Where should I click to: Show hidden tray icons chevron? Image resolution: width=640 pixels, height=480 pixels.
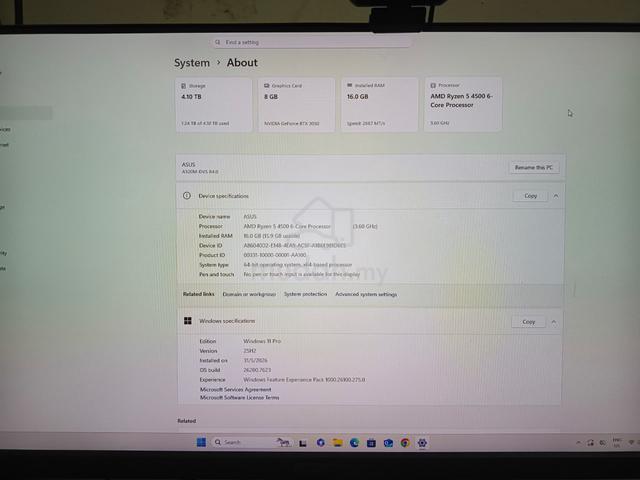click(x=578, y=442)
